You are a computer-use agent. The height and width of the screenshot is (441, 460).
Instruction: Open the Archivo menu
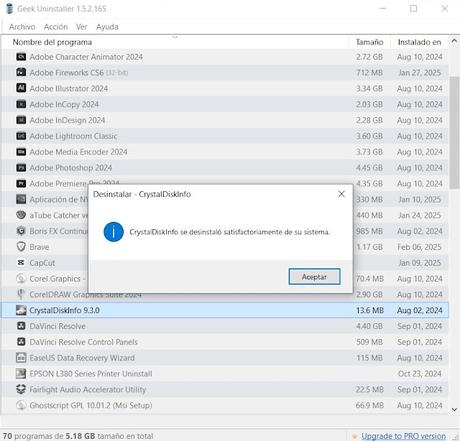pyautogui.click(x=22, y=27)
